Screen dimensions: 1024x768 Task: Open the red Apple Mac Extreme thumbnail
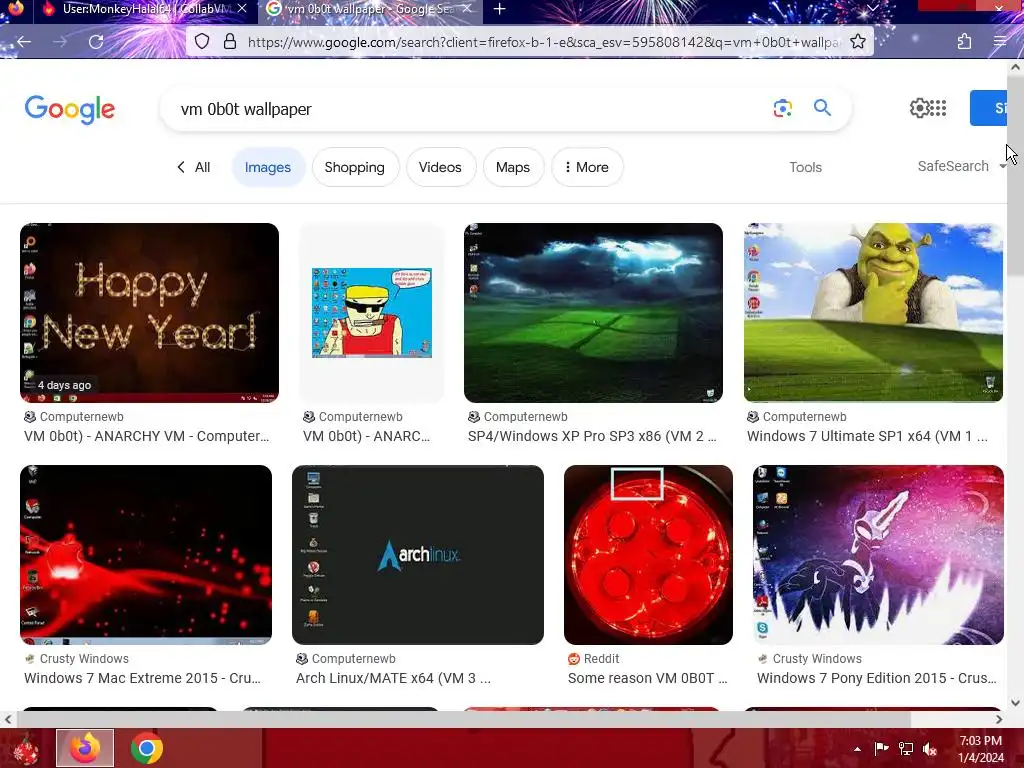(146, 555)
